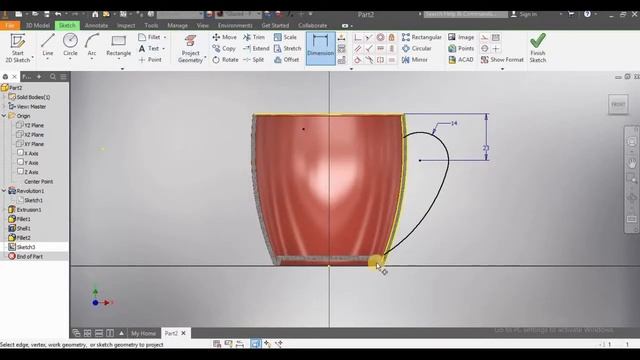The image size is (640, 360).
Task: Switch to the 3D Model tab
Action: click(x=38, y=25)
